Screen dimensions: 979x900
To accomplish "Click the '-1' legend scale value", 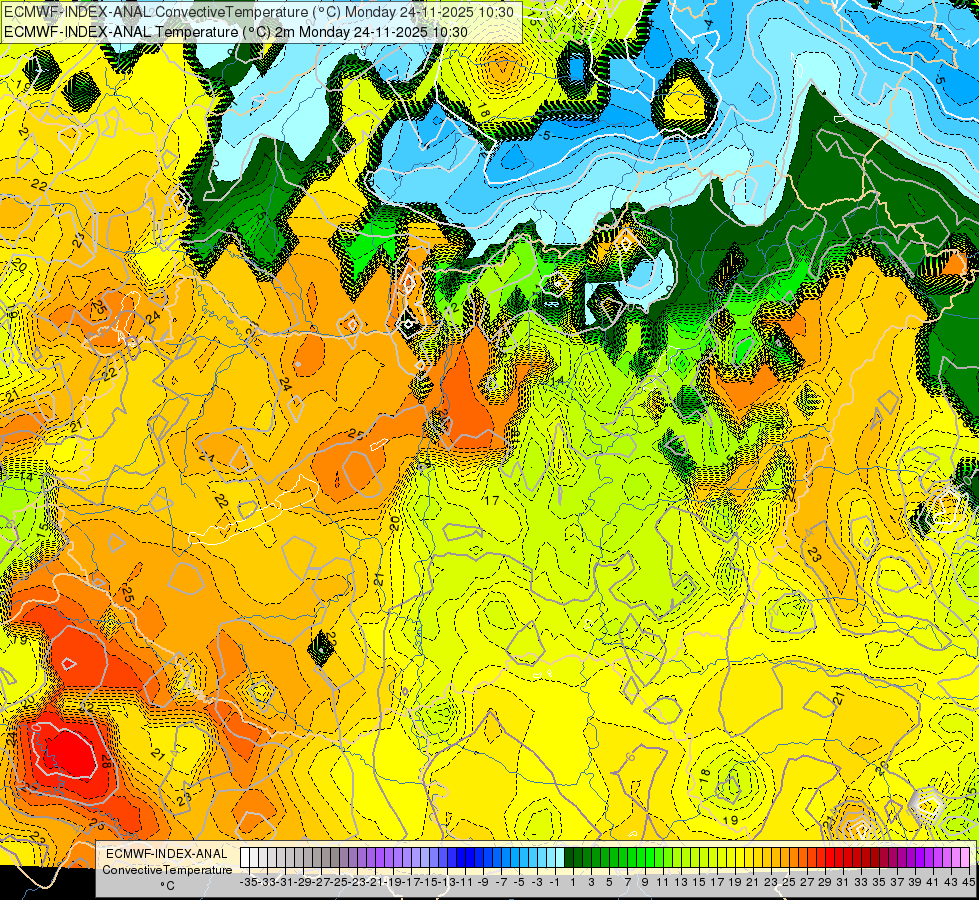I will 555,883.
